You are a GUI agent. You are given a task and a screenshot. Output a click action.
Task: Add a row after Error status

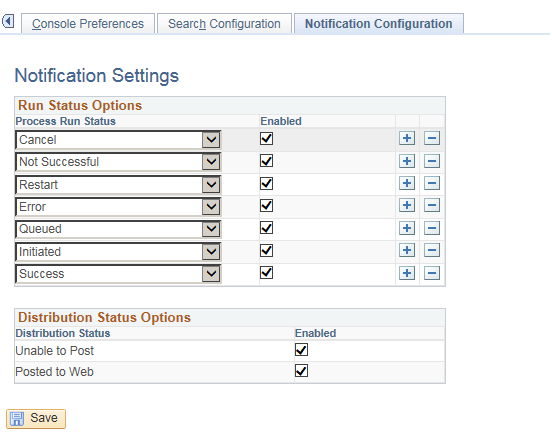coord(407,205)
